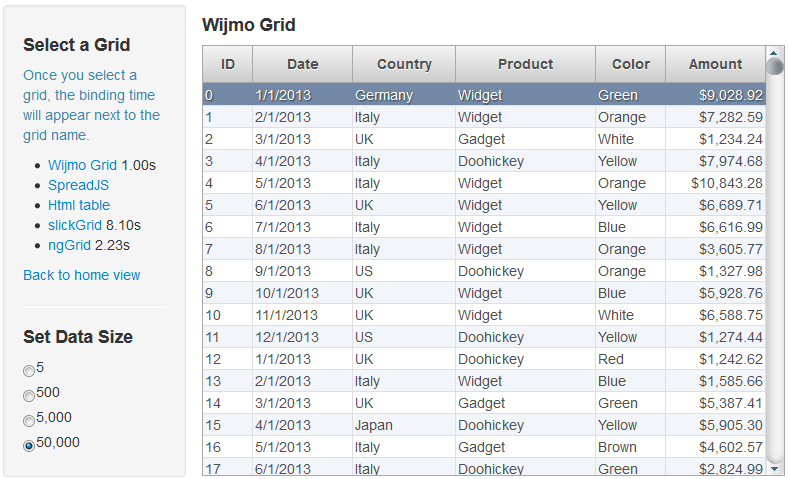Click the Date column header
Image resolution: width=788 pixels, height=479 pixels.
point(303,64)
